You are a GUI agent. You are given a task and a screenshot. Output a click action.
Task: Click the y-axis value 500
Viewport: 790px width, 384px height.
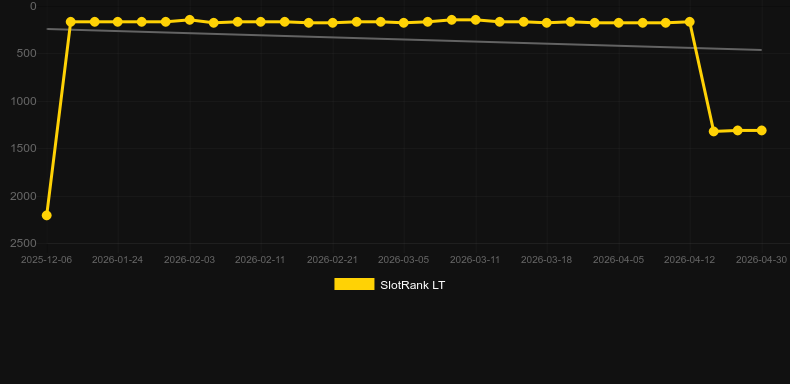tap(27, 53)
